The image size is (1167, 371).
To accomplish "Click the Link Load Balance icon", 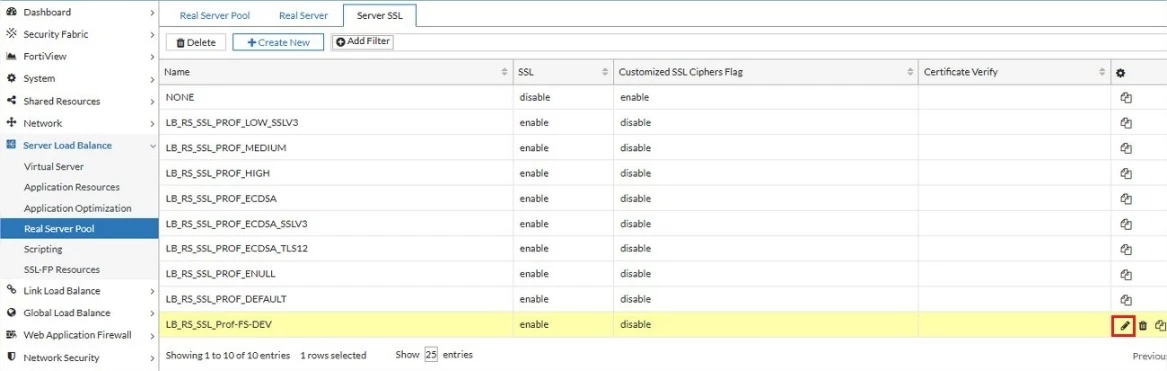I will click(11, 291).
